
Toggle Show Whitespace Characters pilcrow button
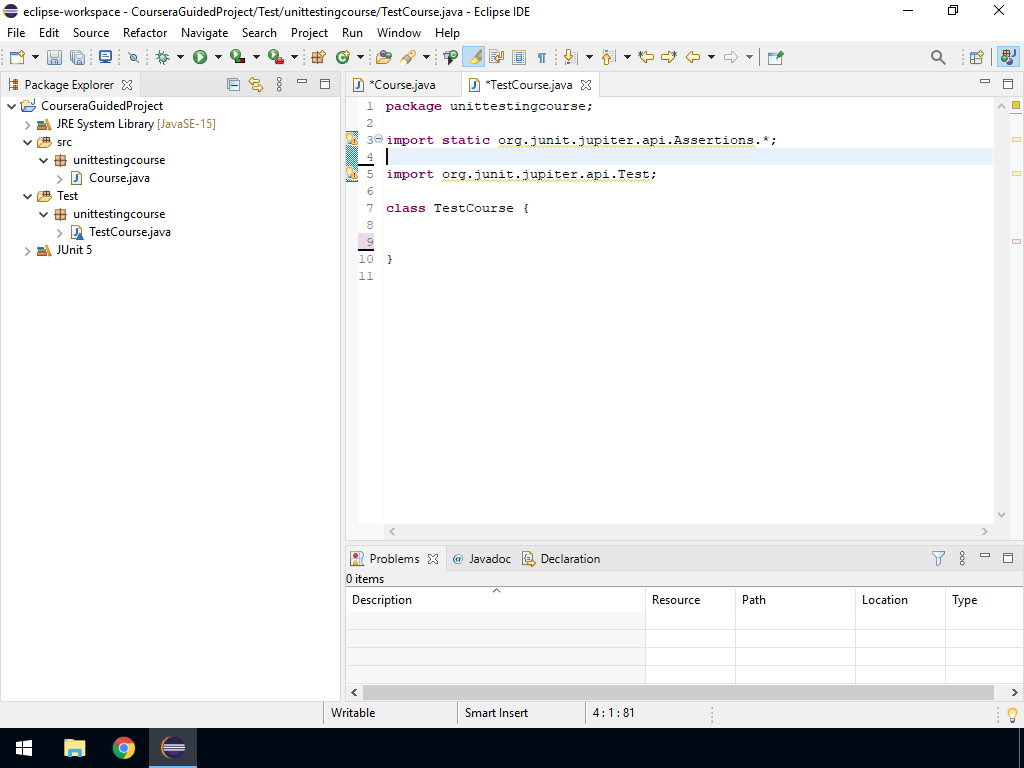click(x=541, y=58)
